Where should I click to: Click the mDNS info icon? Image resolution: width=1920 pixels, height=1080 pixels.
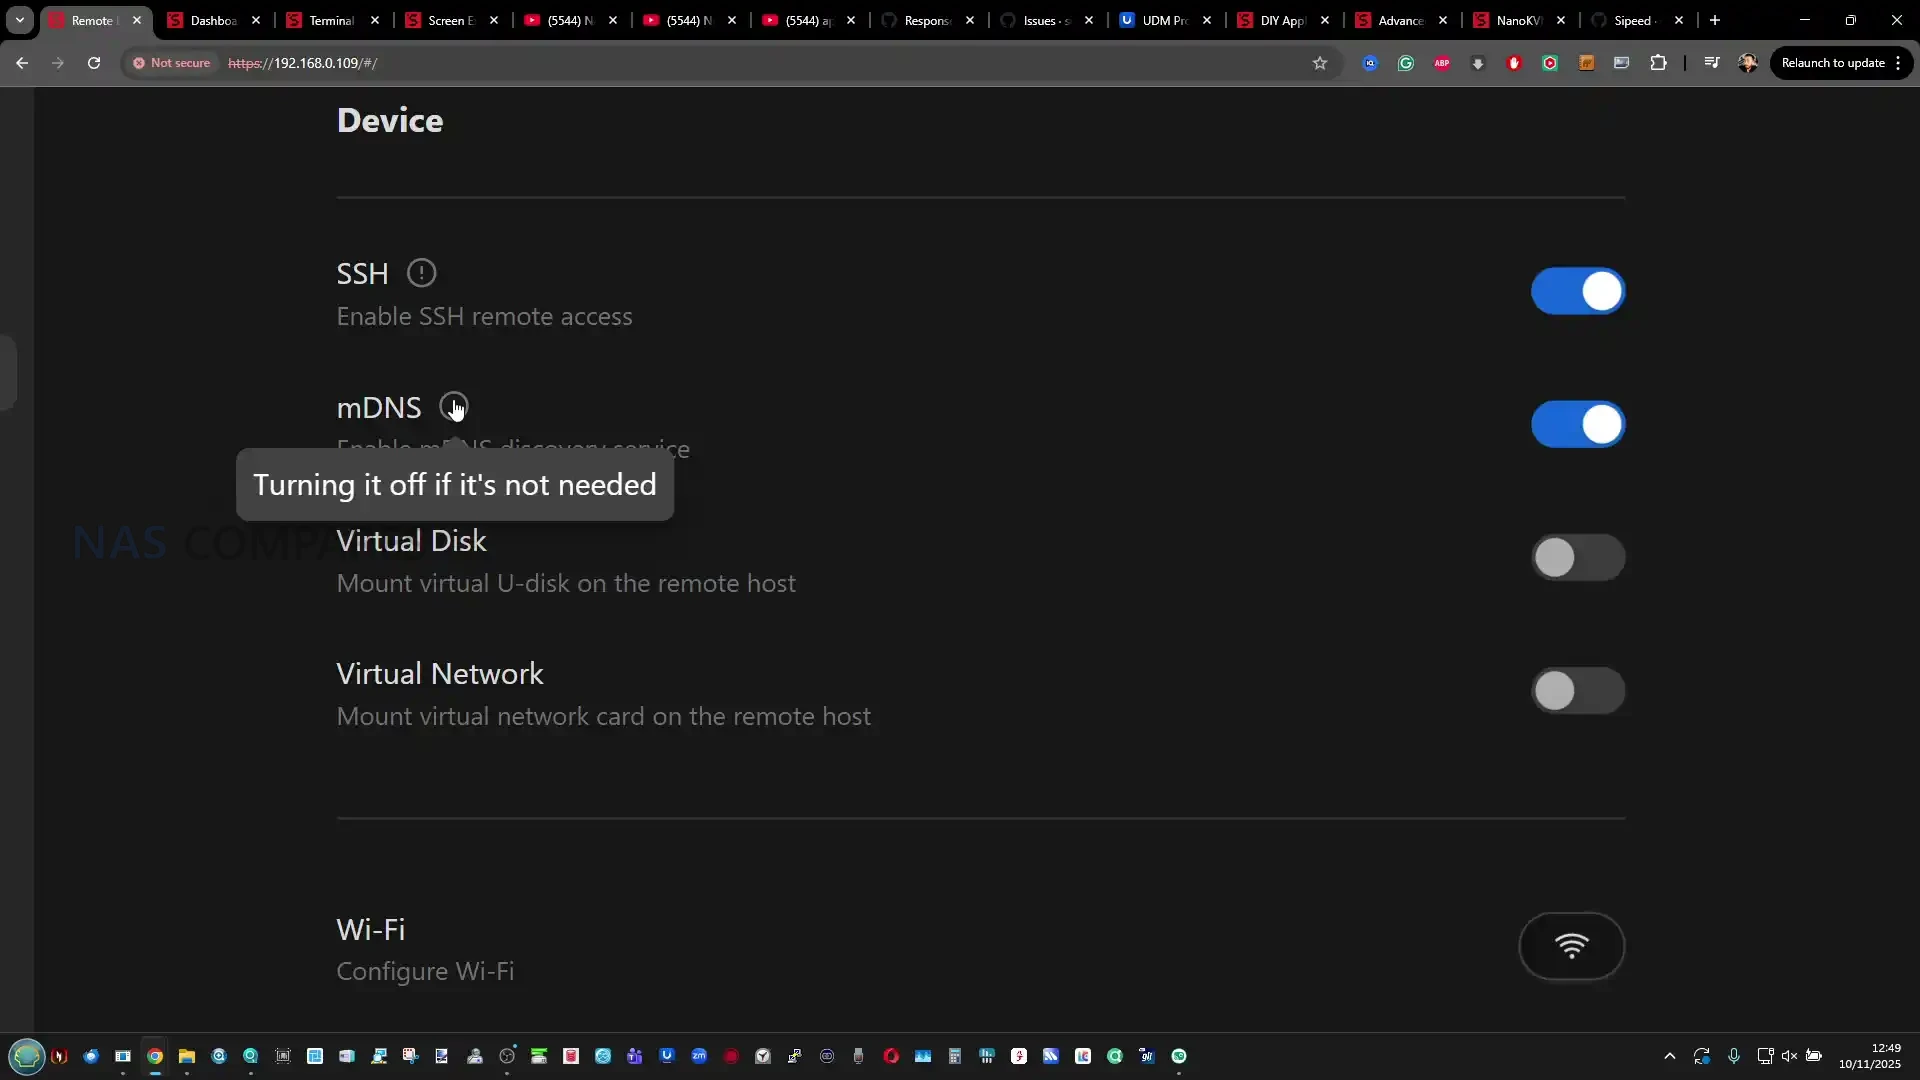(x=453, y=407)
